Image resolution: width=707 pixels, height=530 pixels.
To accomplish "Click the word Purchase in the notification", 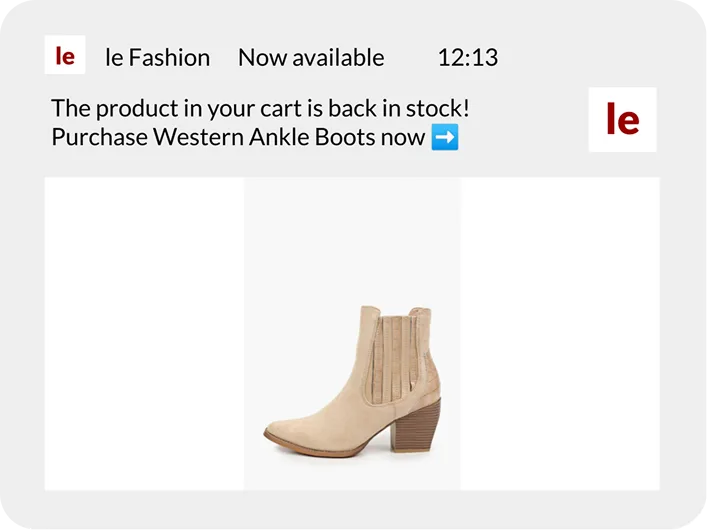I will (99, 137).
